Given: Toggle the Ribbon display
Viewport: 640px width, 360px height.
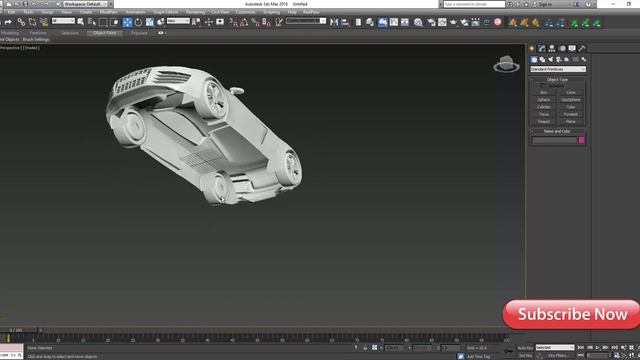Looking at the screenshot, I should click(382, 22).
